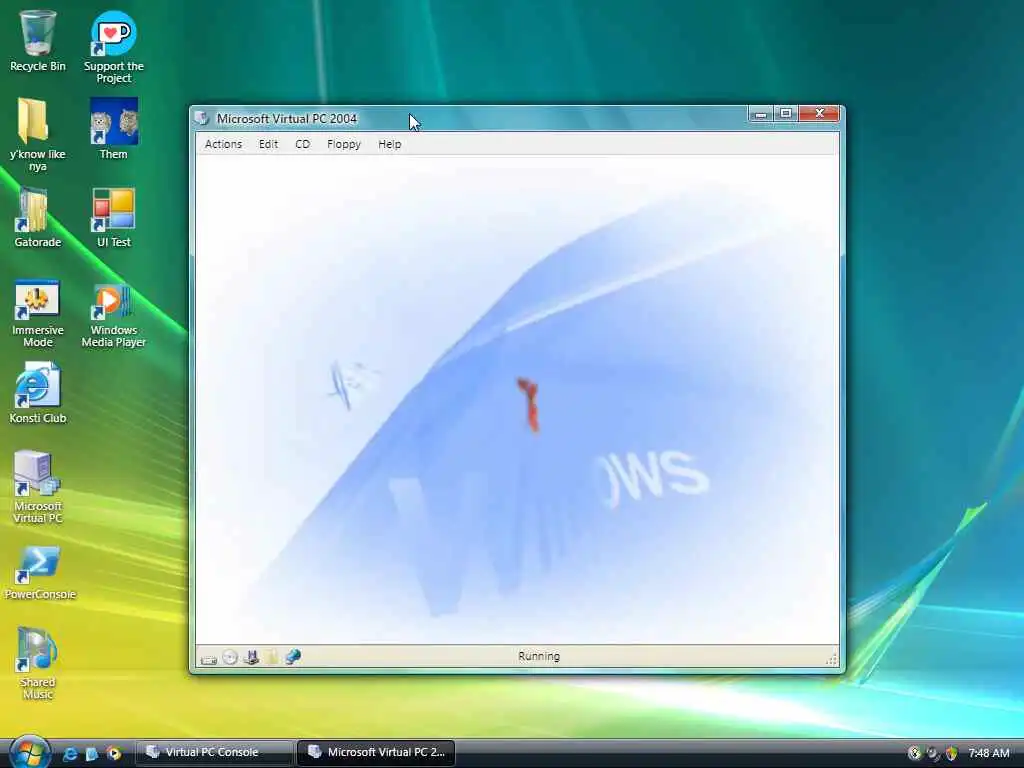Image resolution: width=1024 pixels, height=768 pixels.
Task: Select the Shared Music shortcut
Action: pos(37,662)
